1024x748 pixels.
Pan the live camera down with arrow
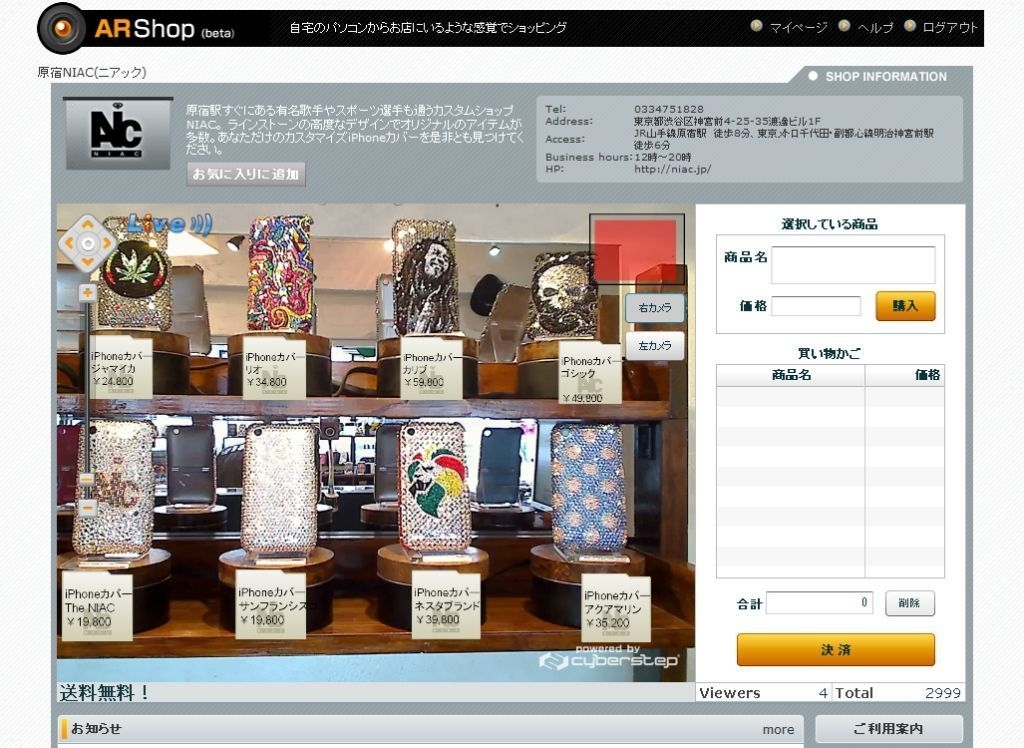pyautogui.click(x=88, y=263)
